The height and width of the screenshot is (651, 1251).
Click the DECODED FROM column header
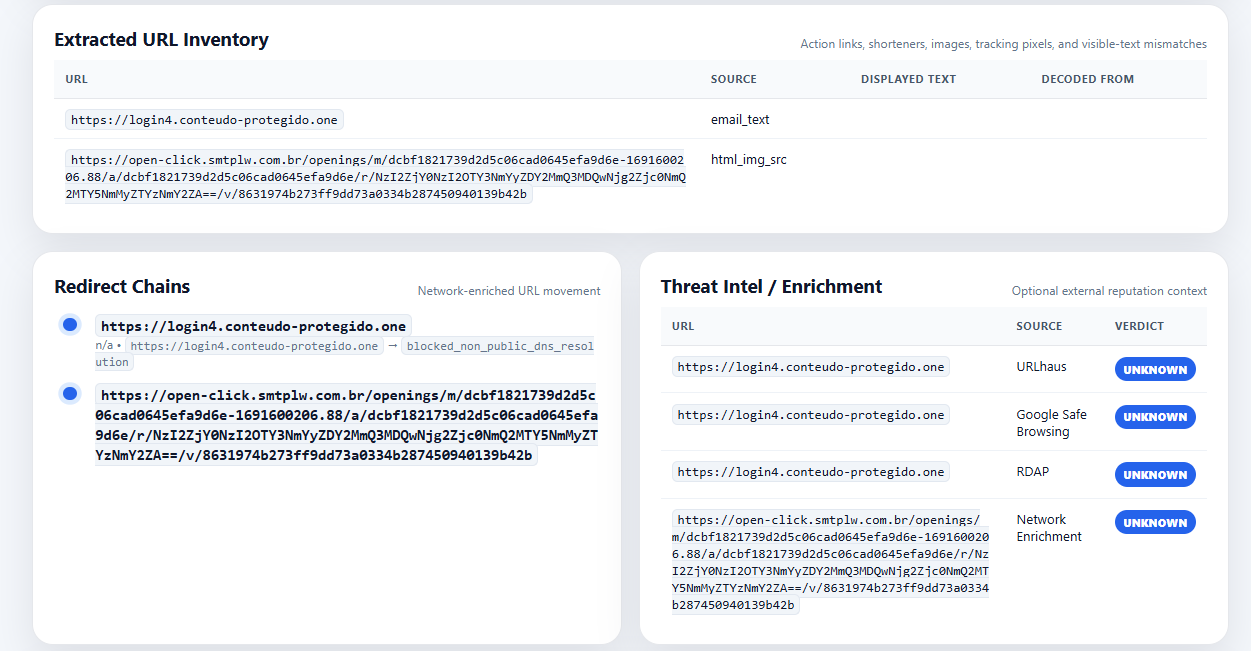(x=1087, y=79)
